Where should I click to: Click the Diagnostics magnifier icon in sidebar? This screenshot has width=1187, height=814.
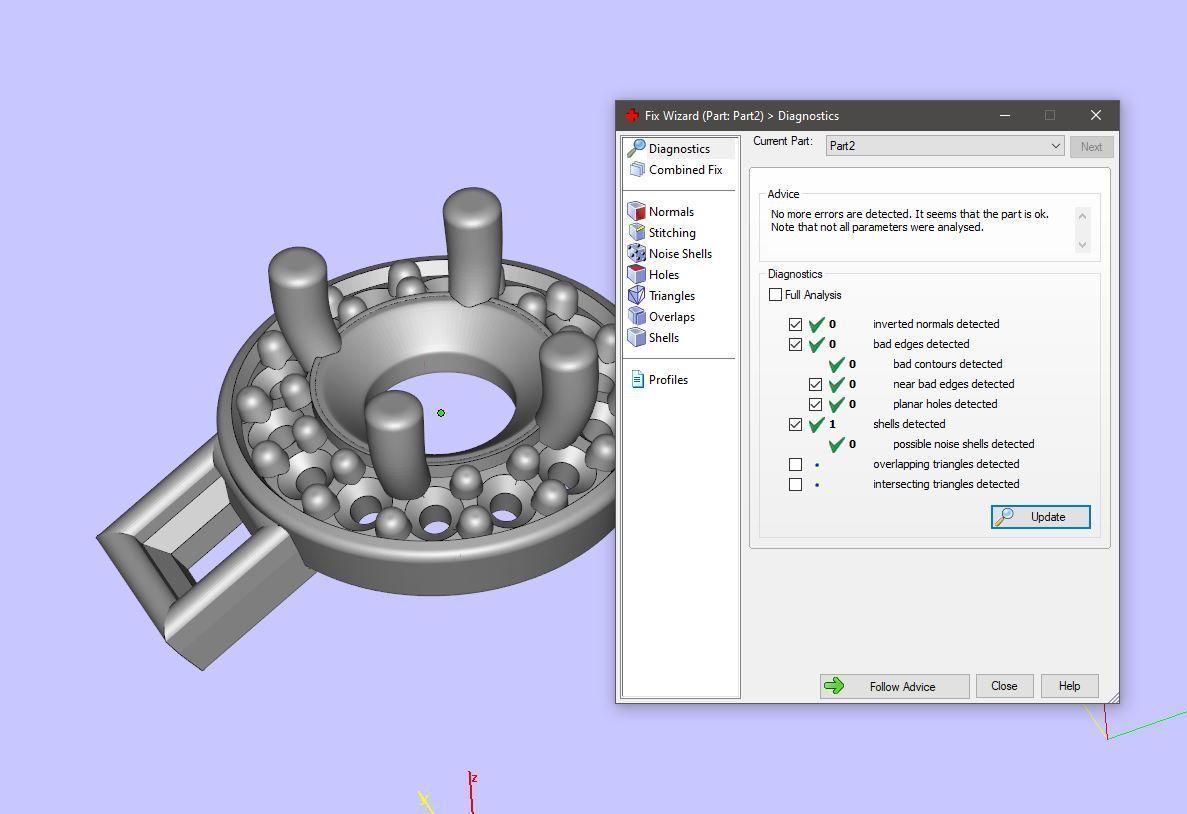[637, 148]
